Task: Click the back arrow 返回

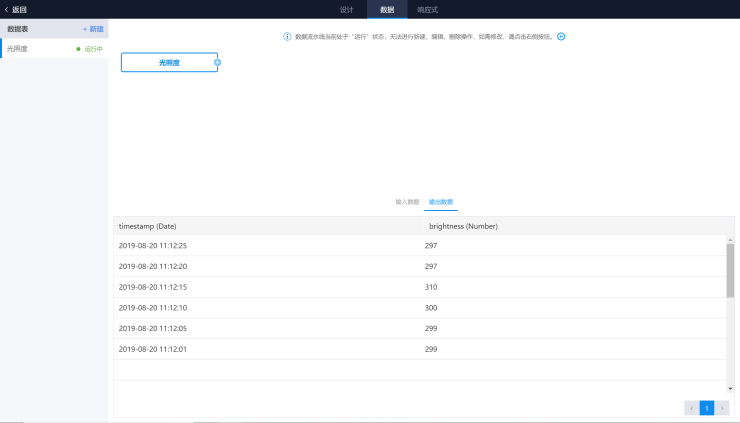Action: click(x=16, y=9)
